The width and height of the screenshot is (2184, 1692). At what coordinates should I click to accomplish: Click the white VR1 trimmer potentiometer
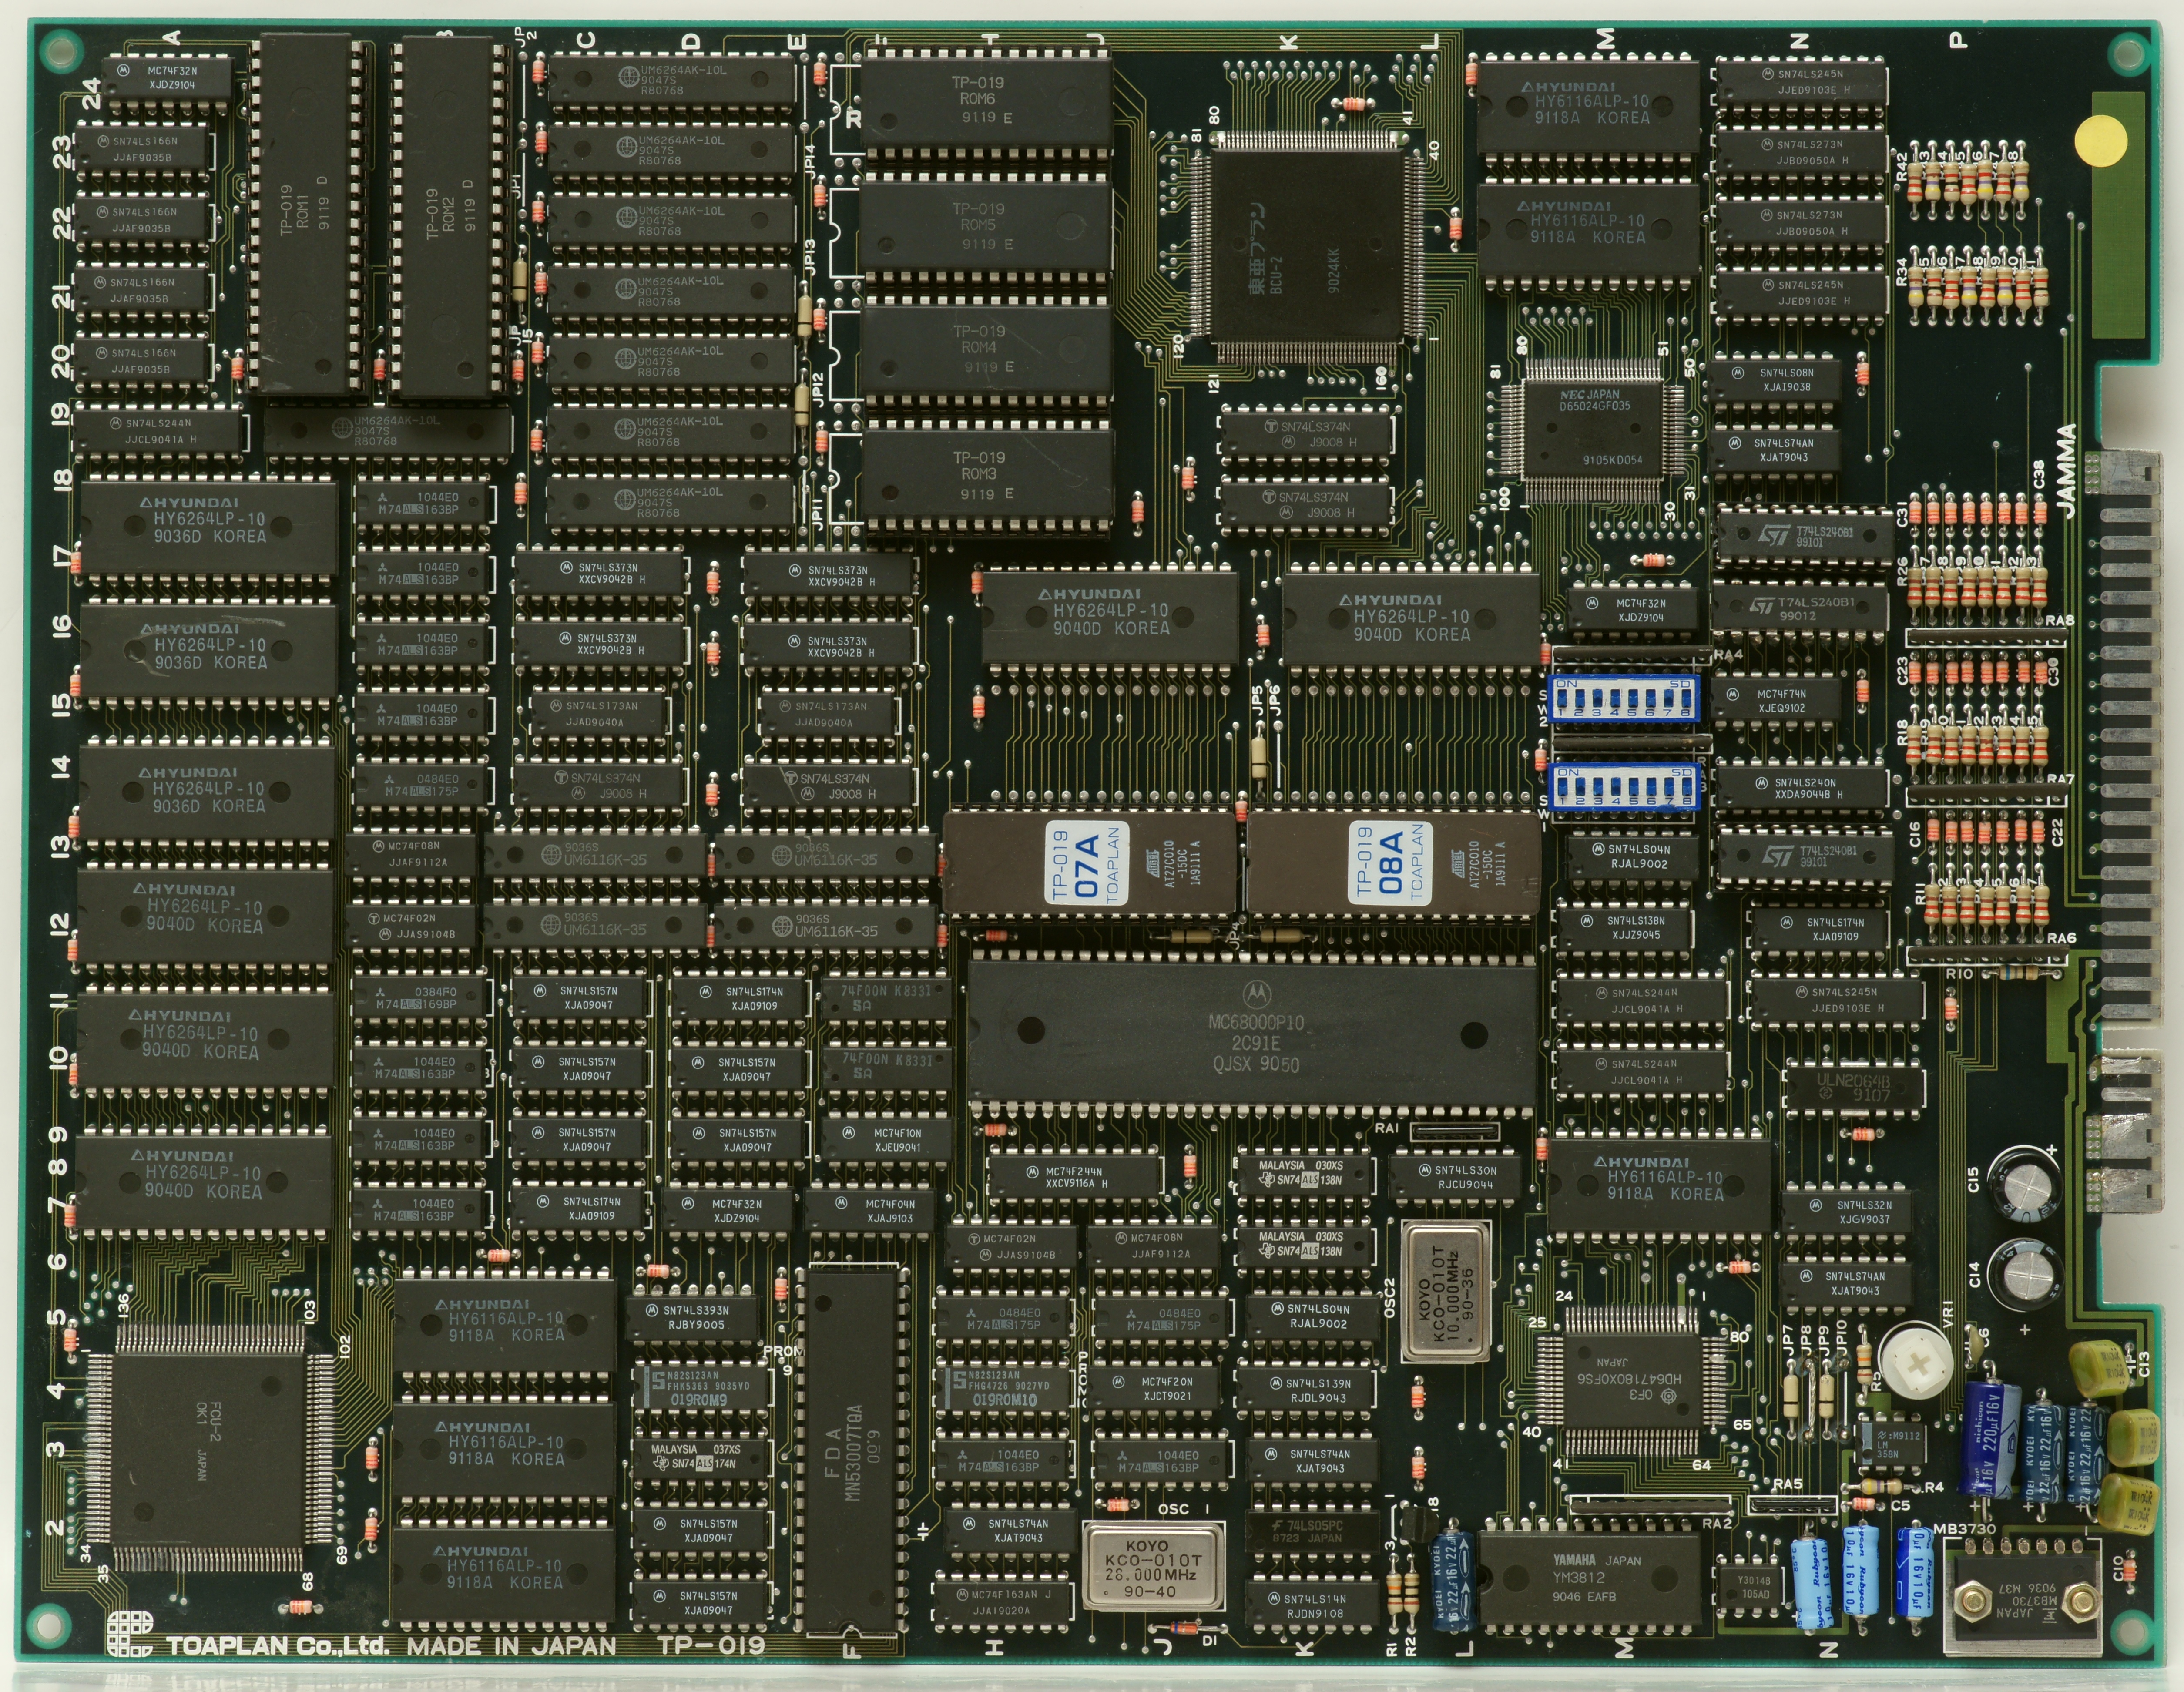(x=1917, y=1363)
